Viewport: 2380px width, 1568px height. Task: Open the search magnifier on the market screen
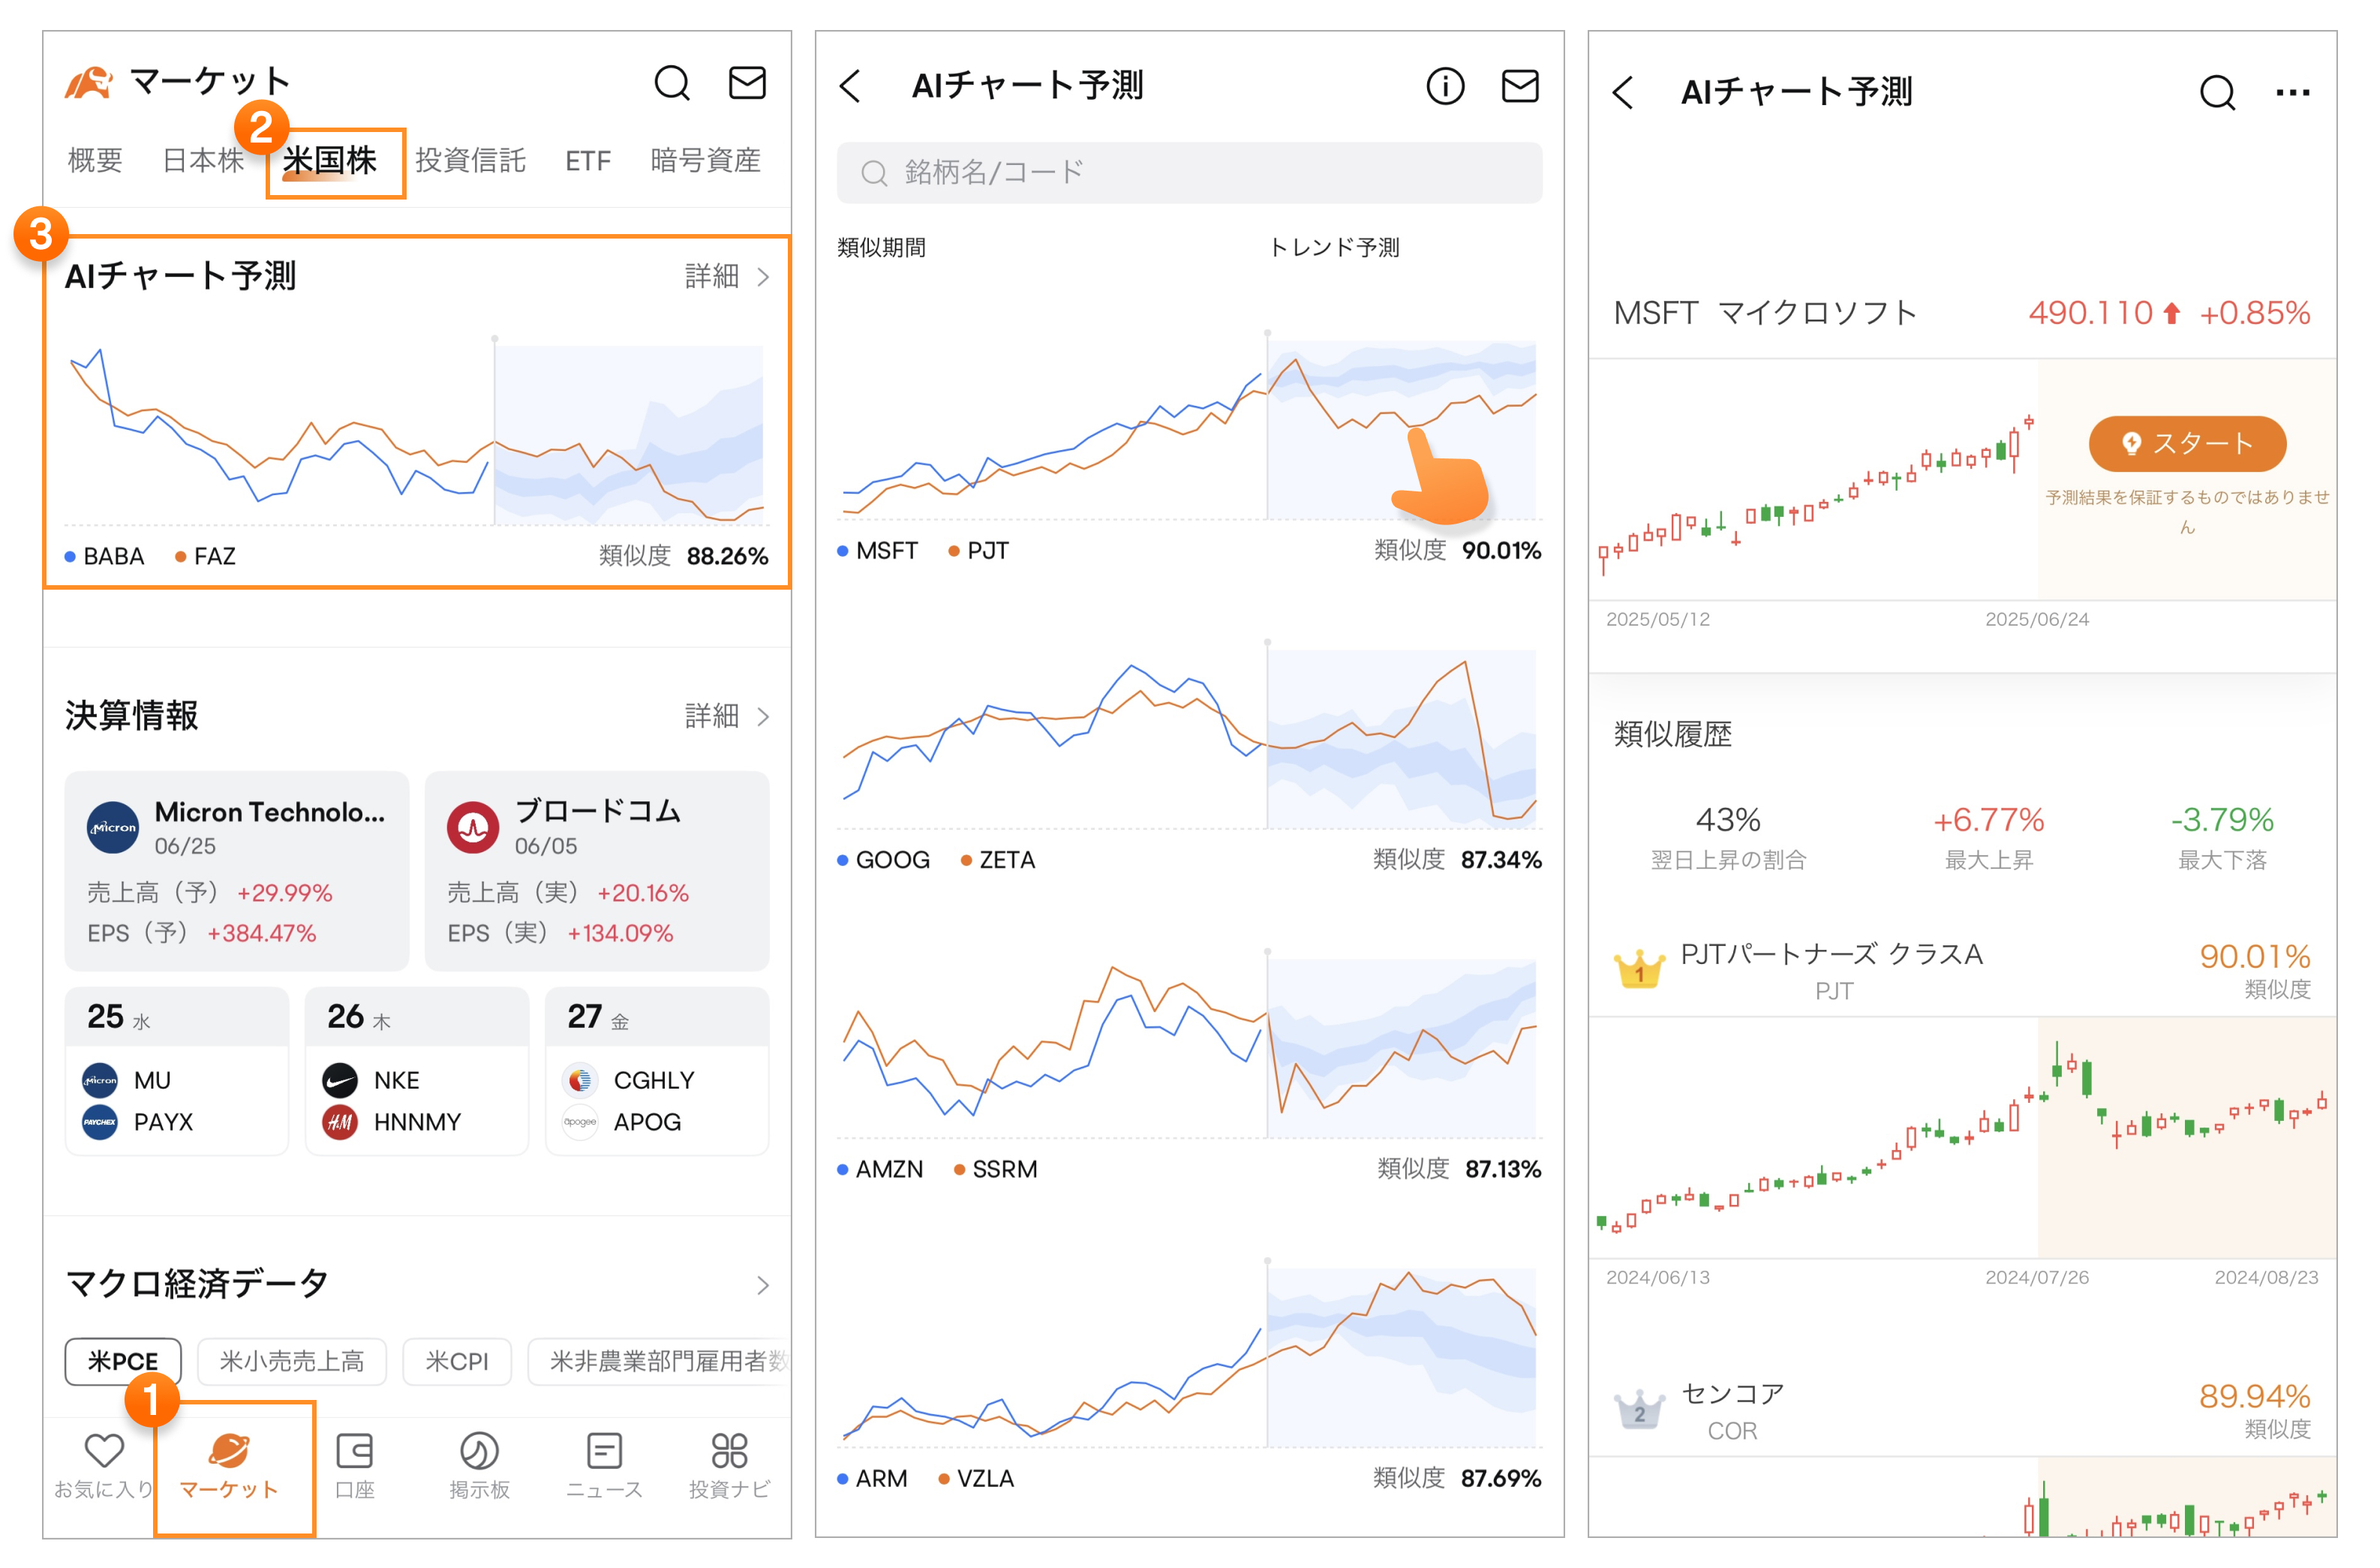click(672, 84)
